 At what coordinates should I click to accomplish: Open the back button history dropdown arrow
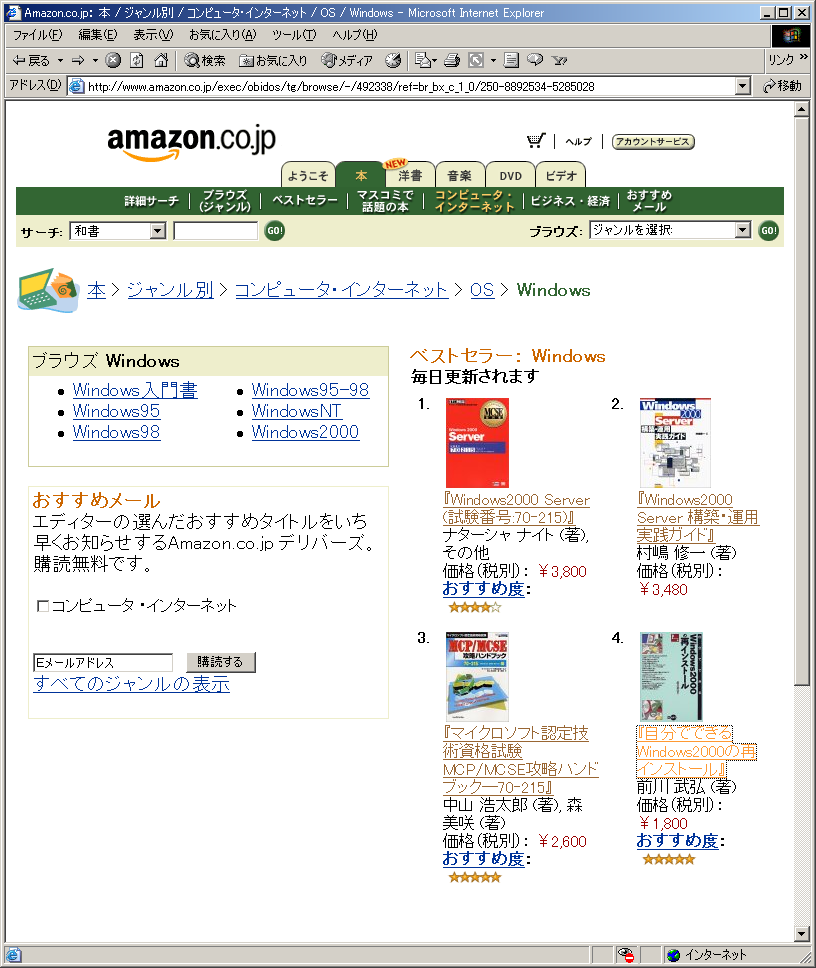(60, 60)
